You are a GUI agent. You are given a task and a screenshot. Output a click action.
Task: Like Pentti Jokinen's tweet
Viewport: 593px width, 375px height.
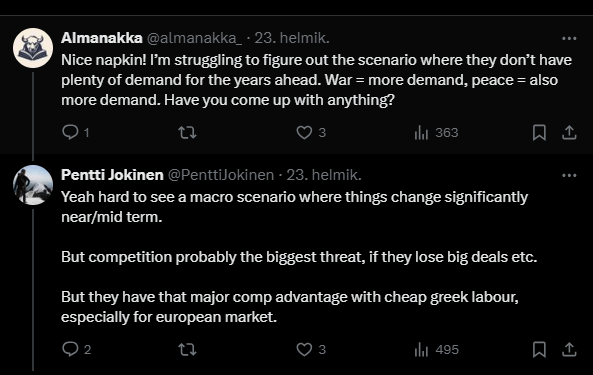[304, 349]
